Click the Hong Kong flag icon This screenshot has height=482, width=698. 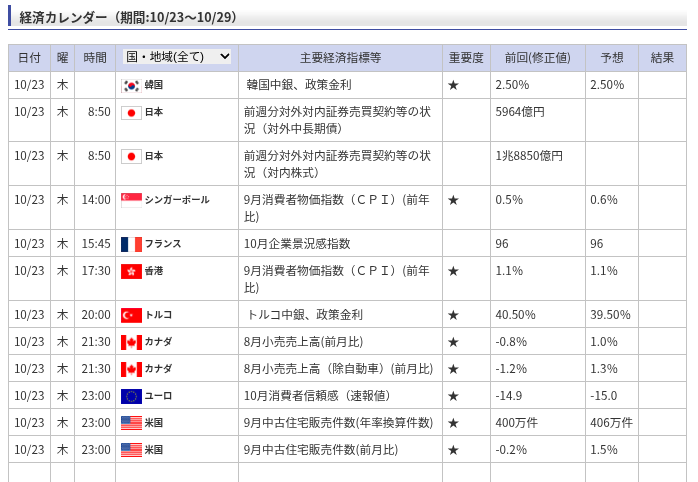point(131,271)
